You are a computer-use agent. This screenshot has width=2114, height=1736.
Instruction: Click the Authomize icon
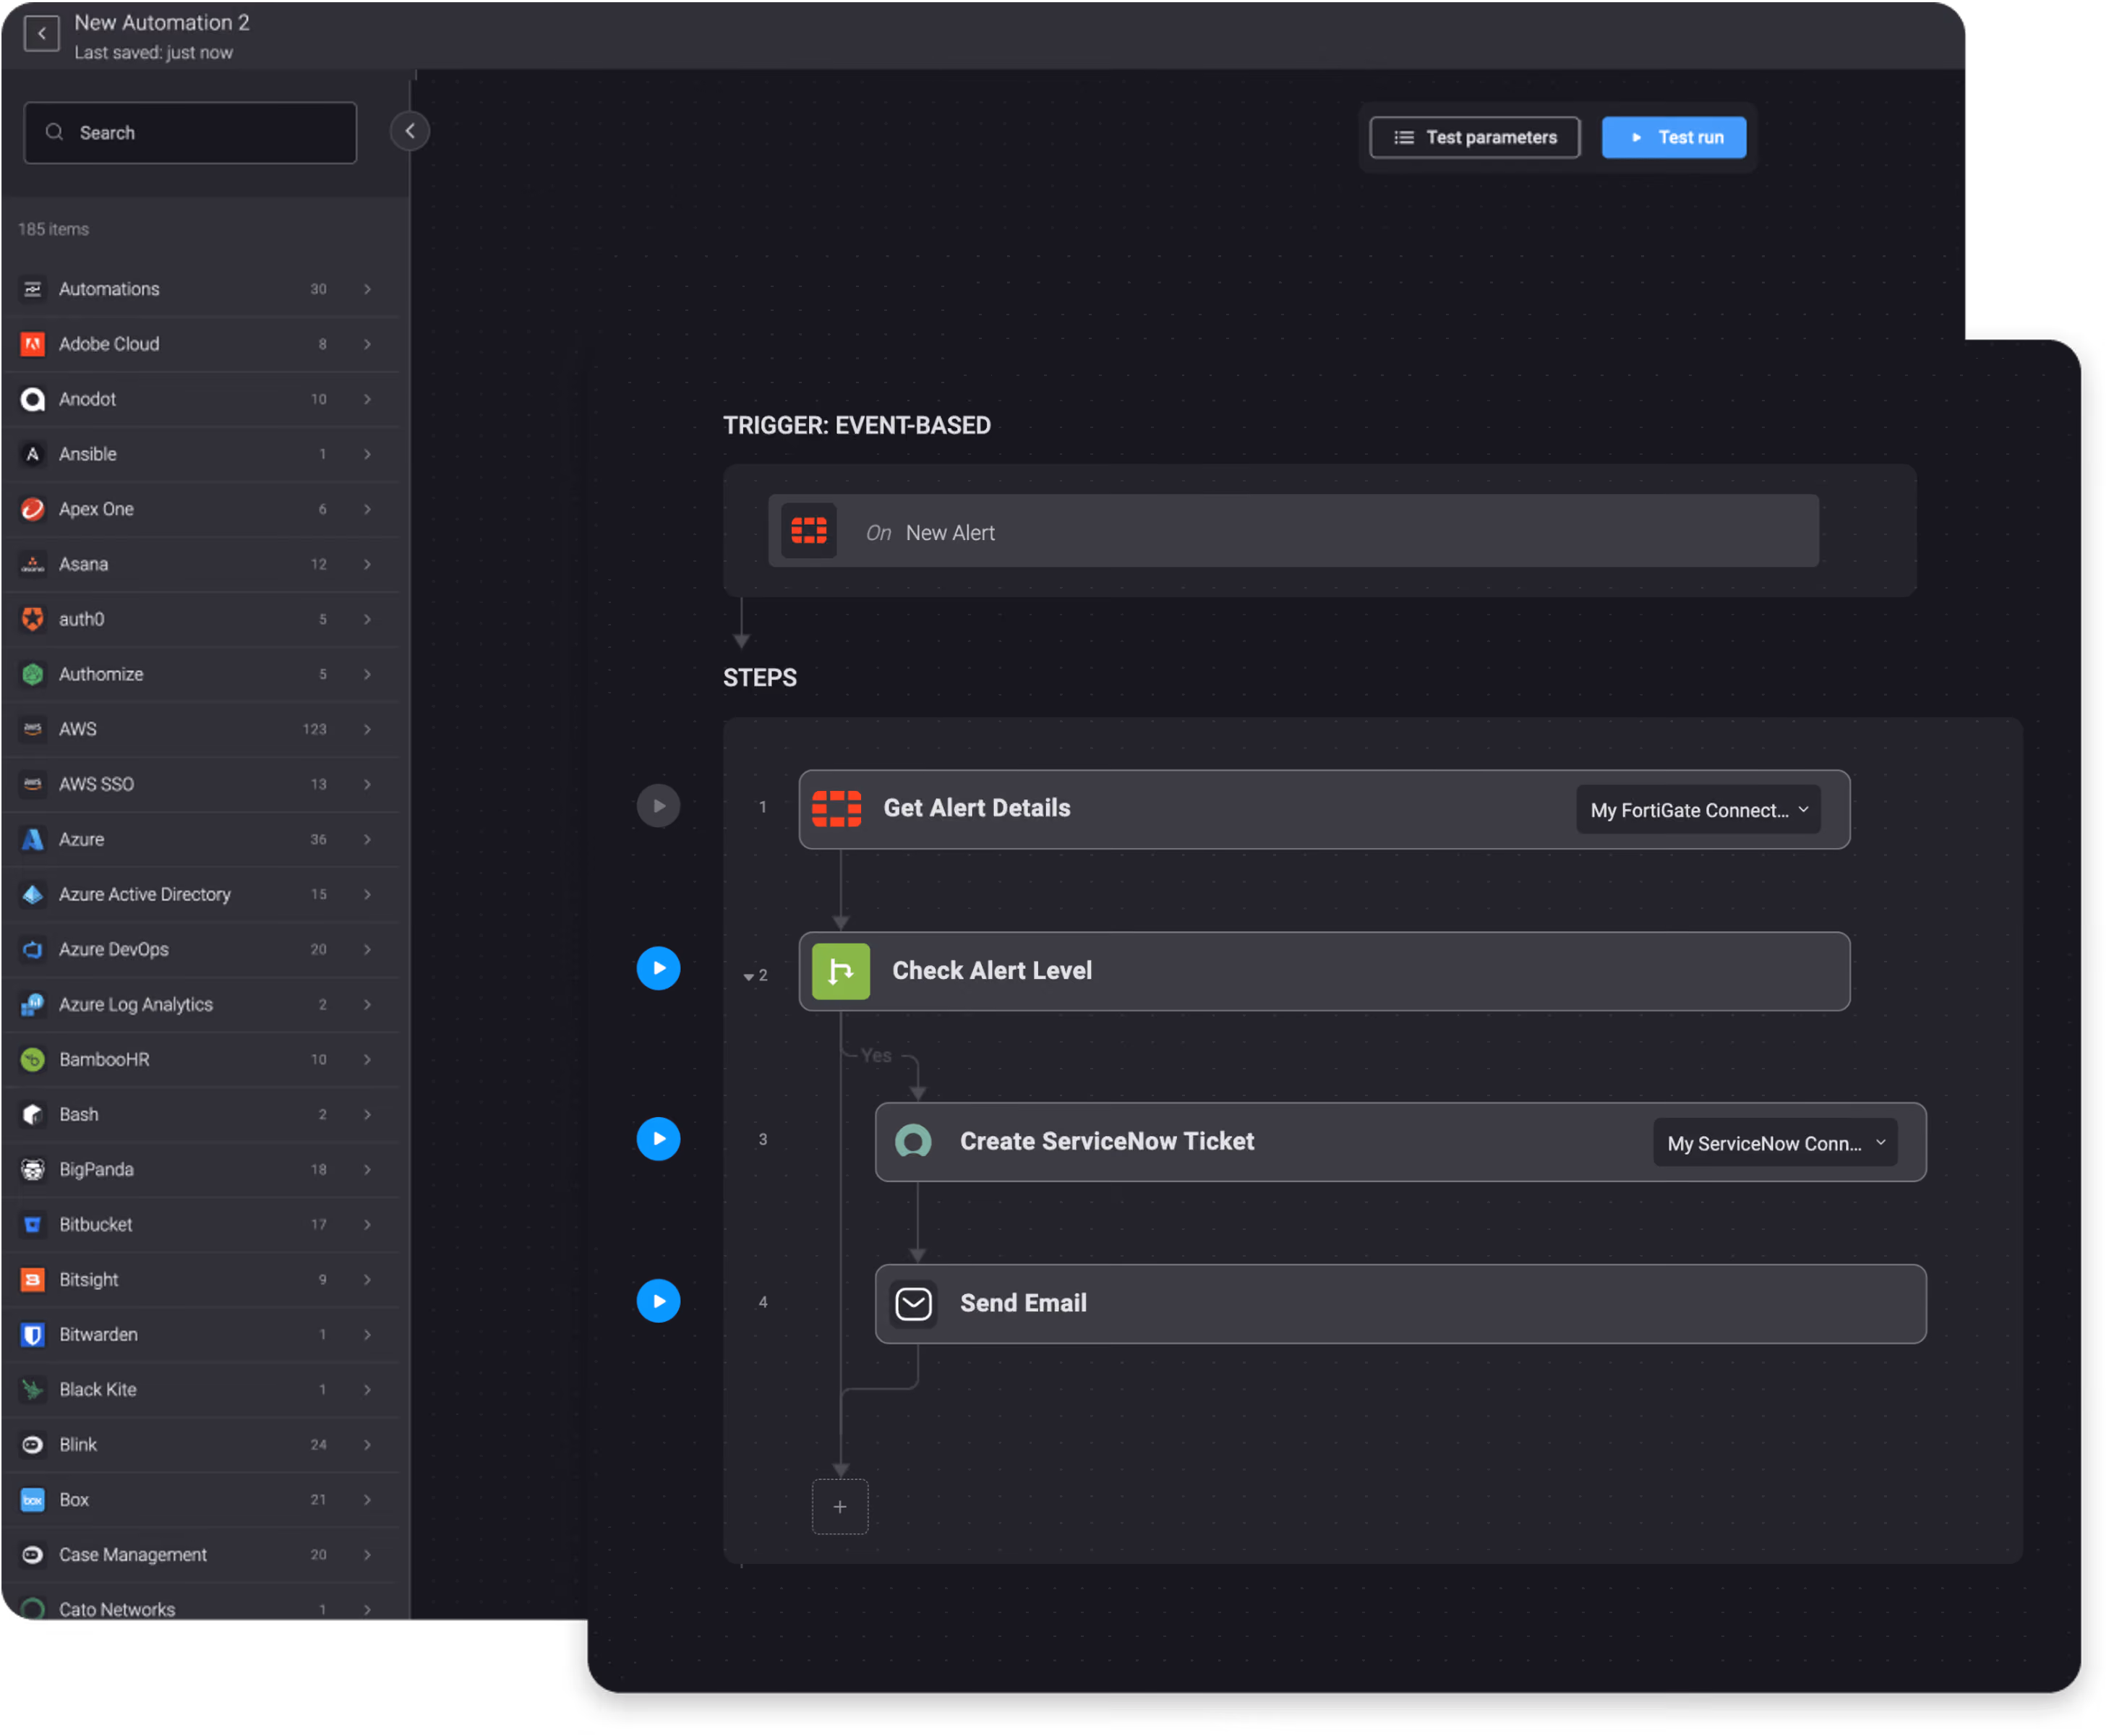33,674
